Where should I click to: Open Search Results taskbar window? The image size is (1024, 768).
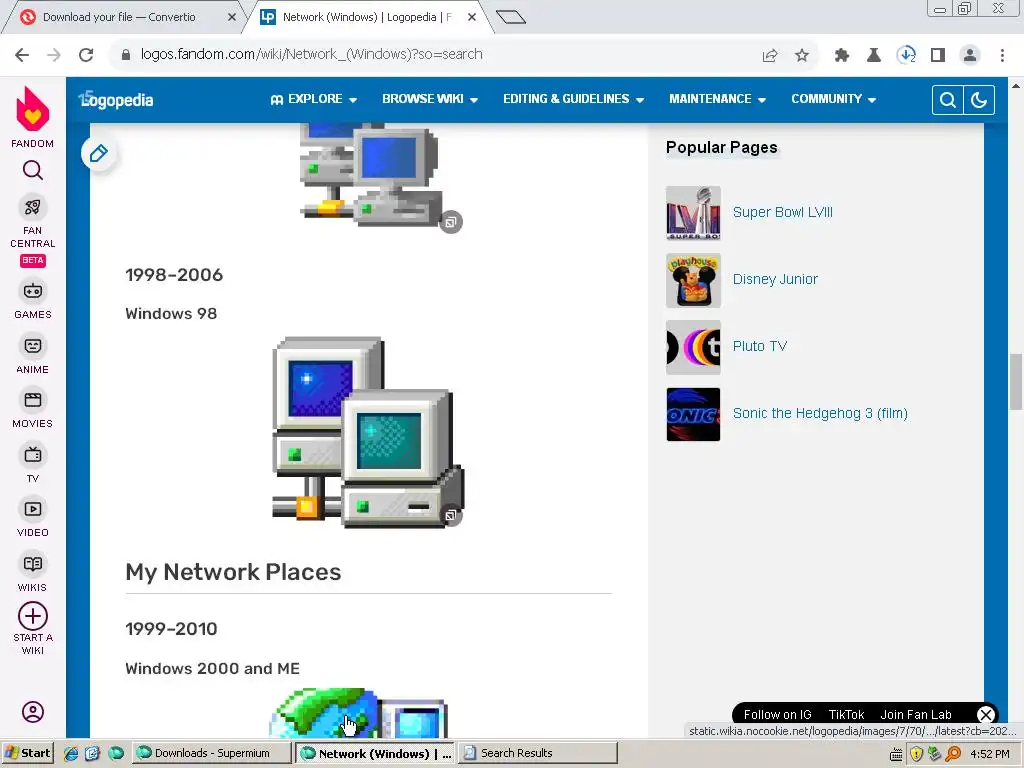pos(537,753)
